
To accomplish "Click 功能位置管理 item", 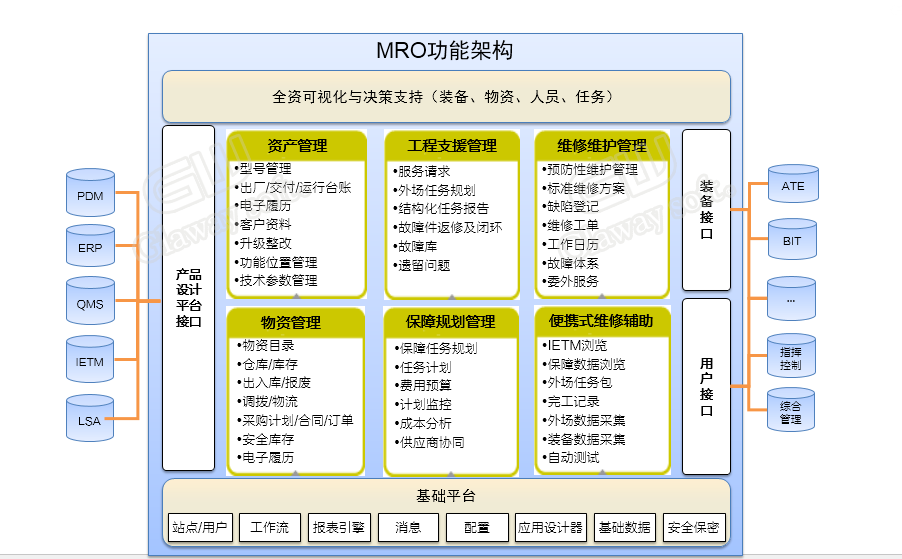I will [278, 262].
